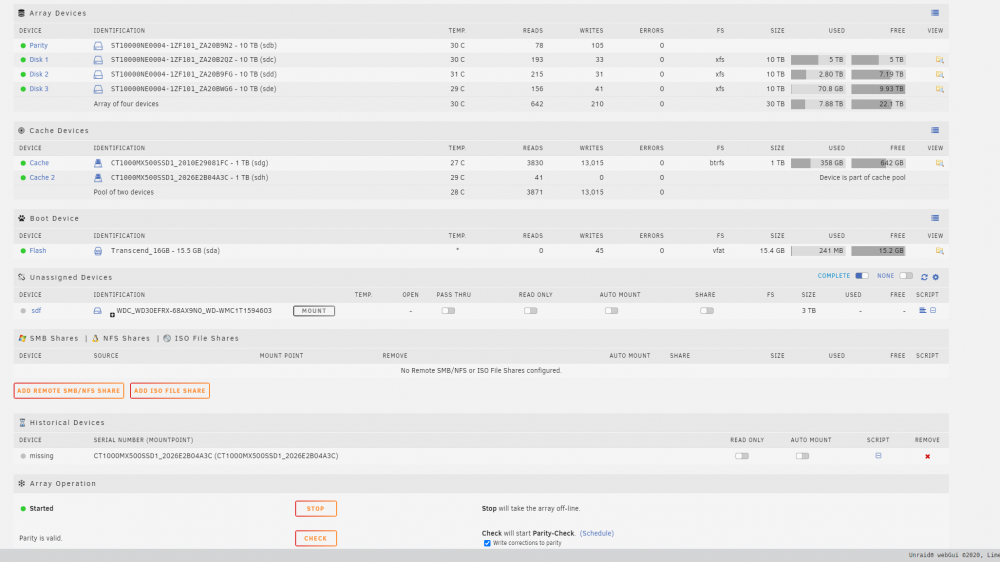Click the CHECK parity button
1000x562 pixels.
[316, 538]
